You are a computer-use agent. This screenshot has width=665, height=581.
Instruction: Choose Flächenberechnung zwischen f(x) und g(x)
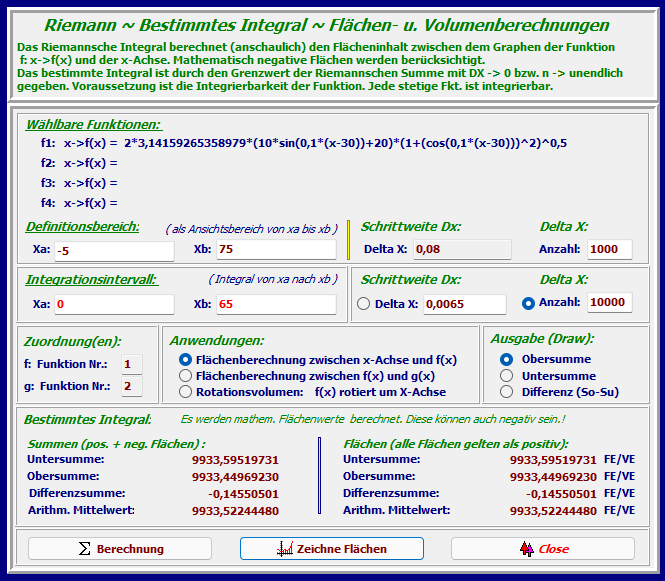coord(185,376)
